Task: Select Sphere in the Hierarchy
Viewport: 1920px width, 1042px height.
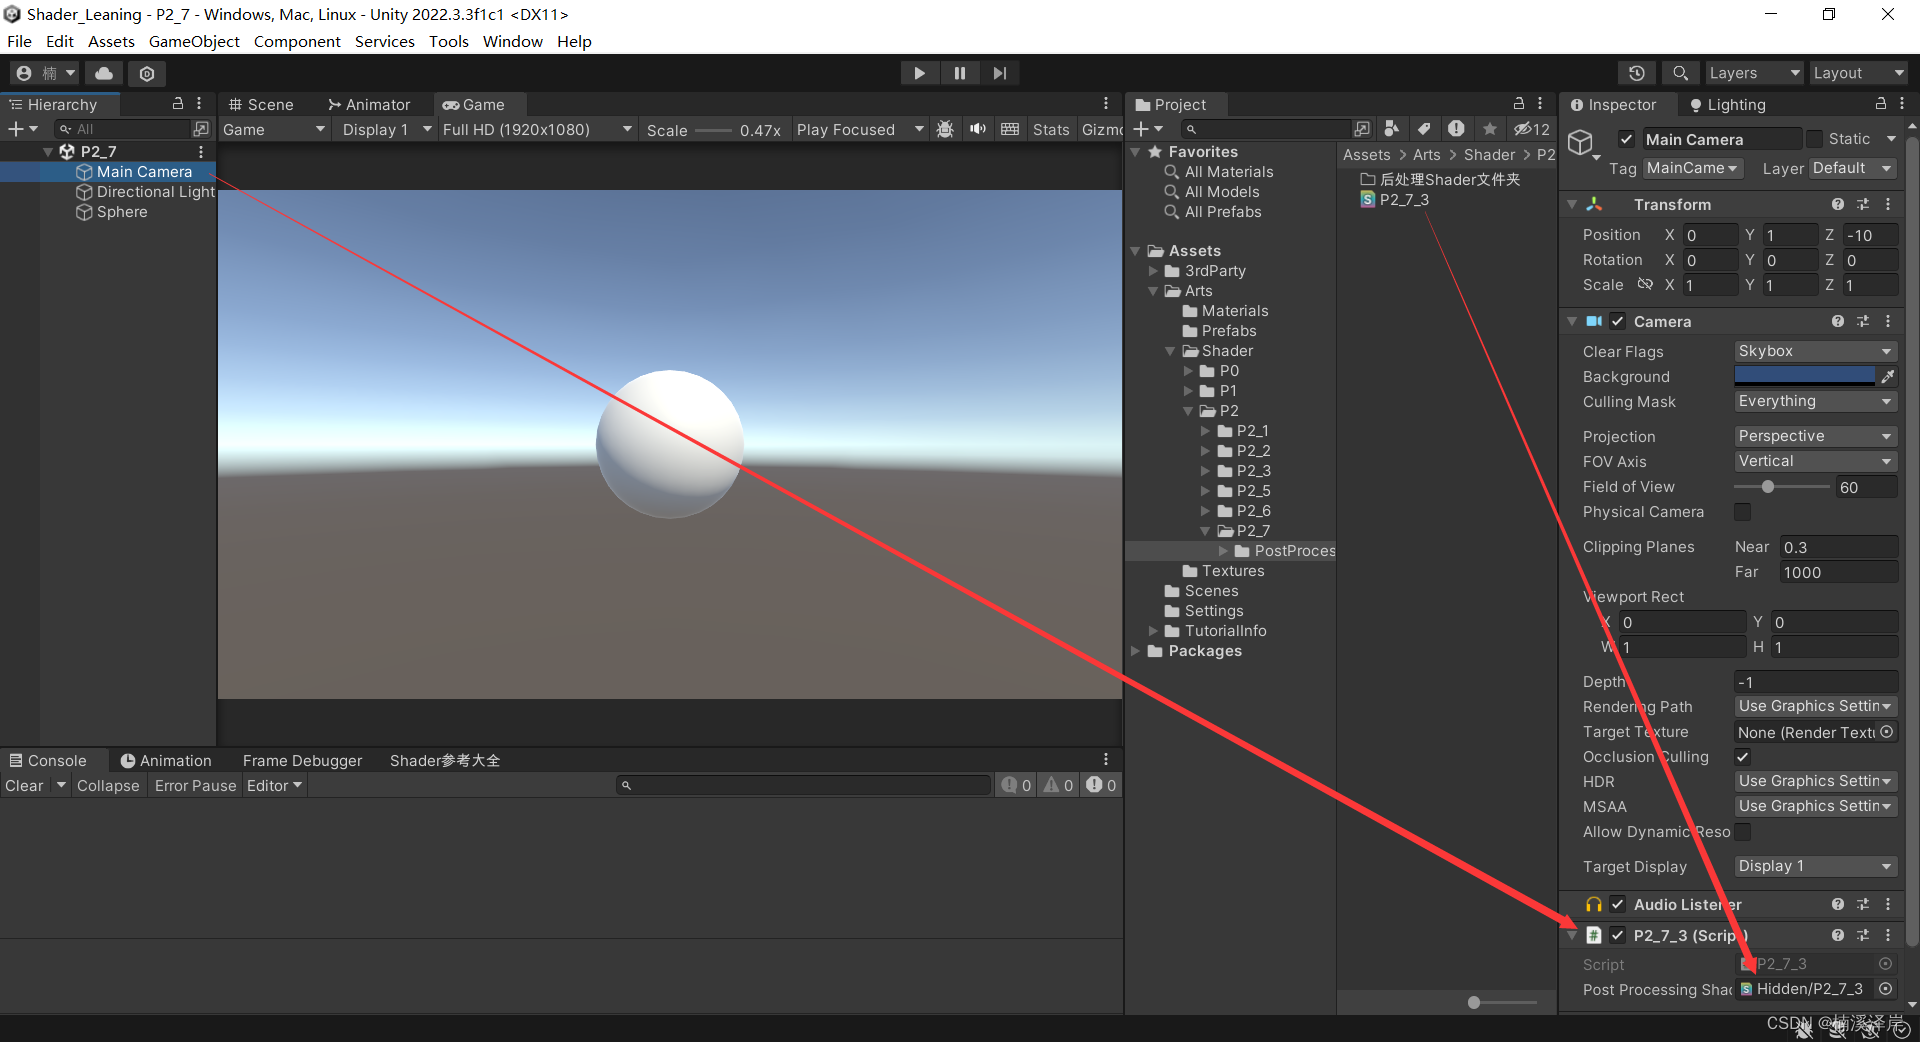Action: point(122,212)
